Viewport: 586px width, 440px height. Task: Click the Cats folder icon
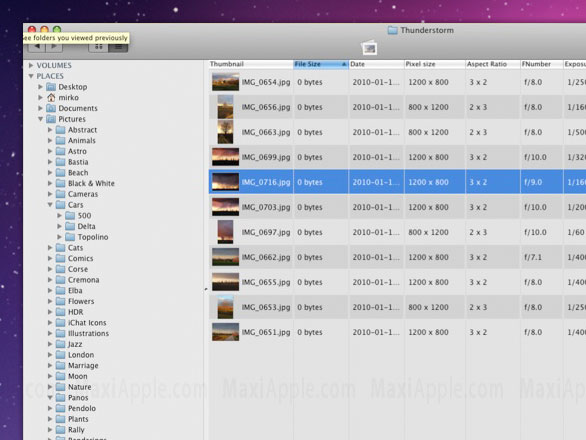[x=61, y=248]
